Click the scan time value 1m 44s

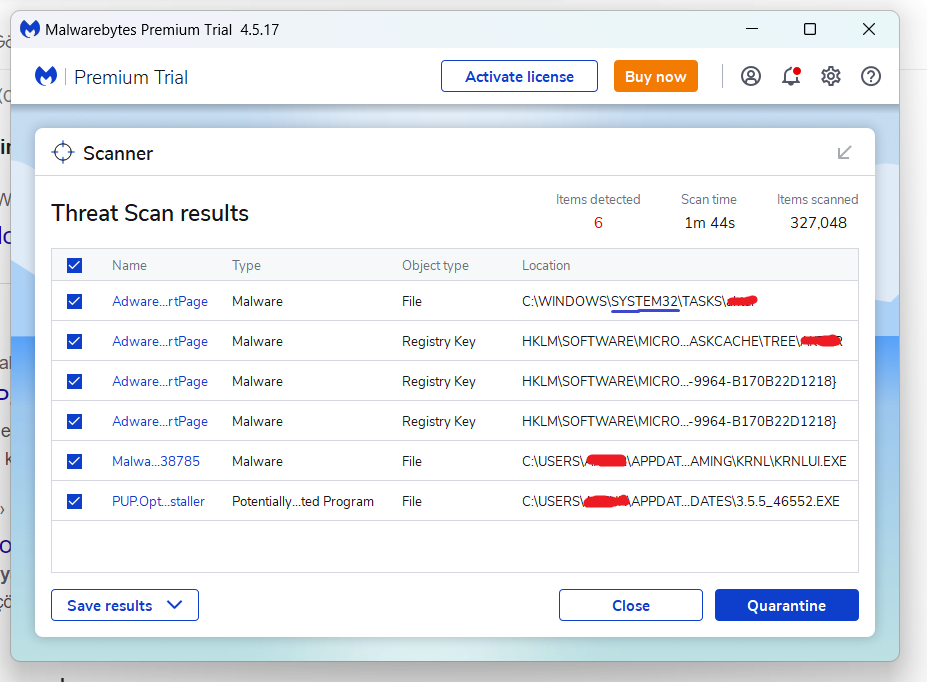(709, 223)
